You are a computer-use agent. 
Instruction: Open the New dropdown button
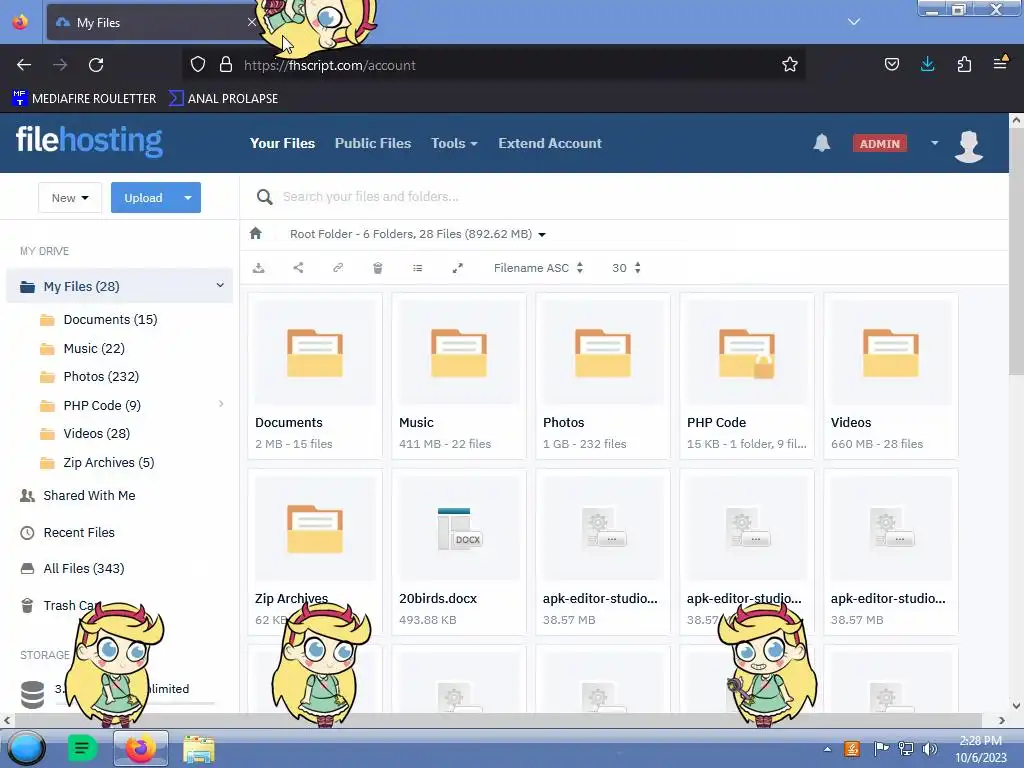(70, 197)
